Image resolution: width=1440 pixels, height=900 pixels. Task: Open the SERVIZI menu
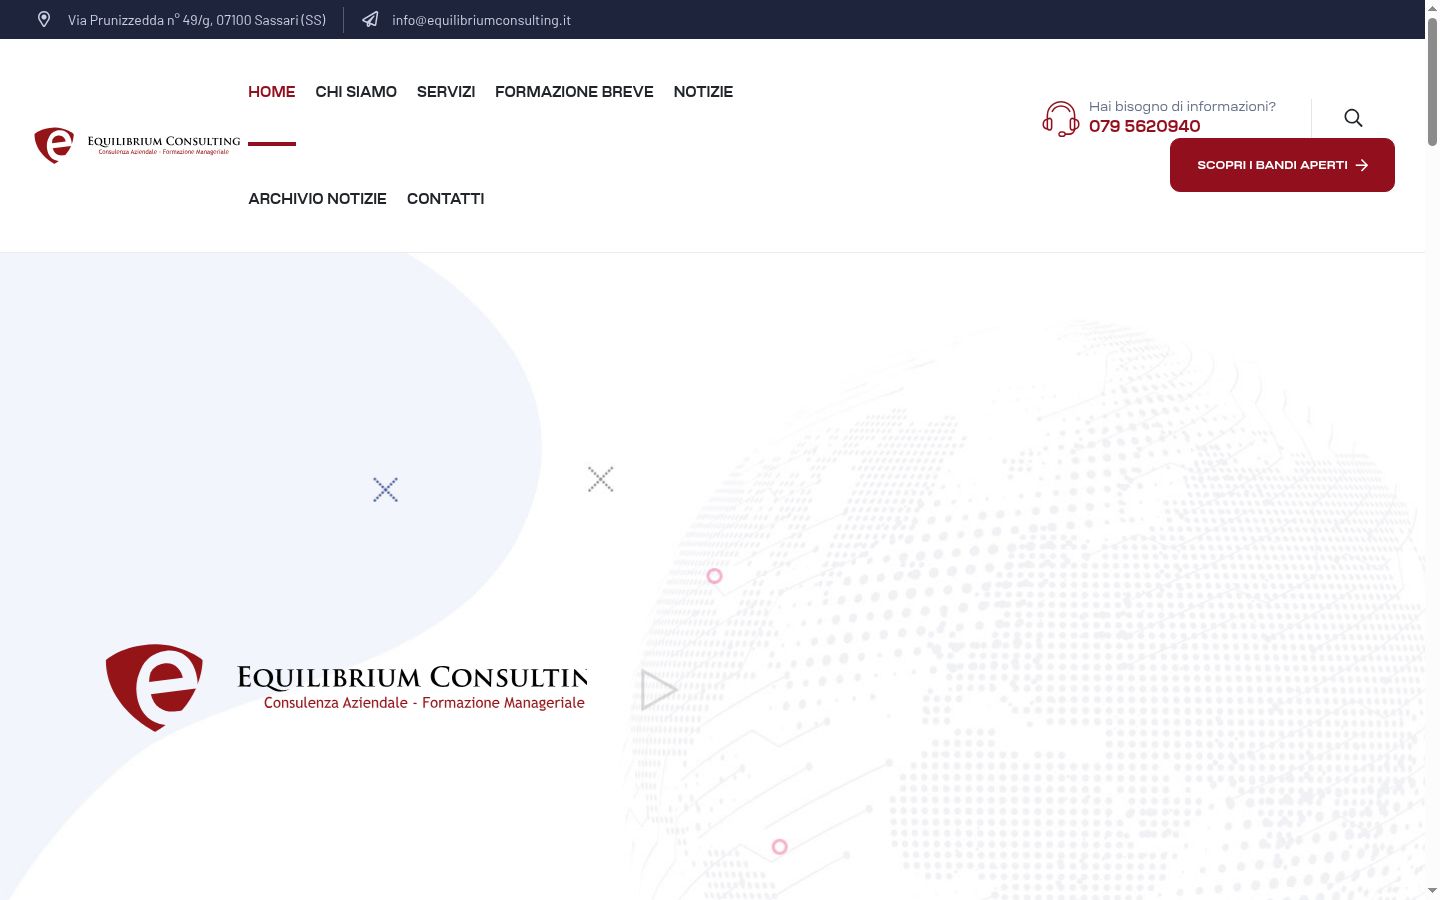click(x=446, y=92)
